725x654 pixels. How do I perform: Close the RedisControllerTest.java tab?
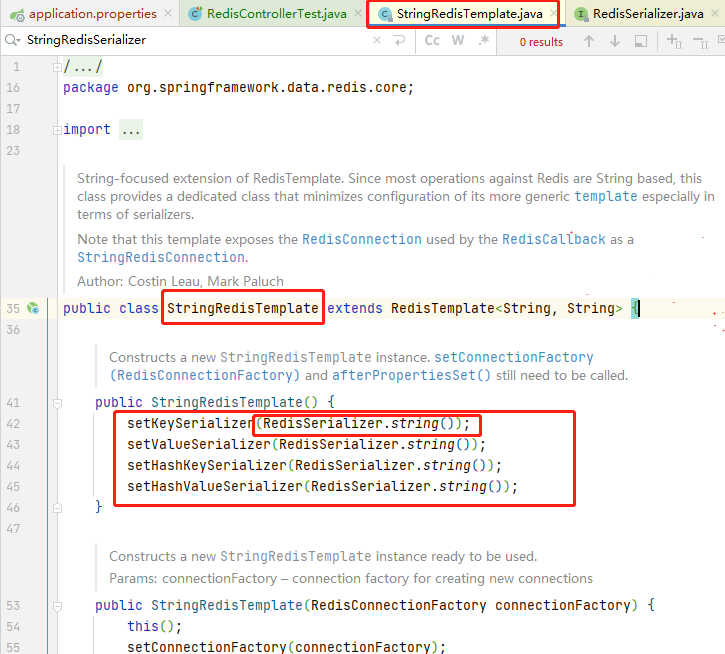358,14
